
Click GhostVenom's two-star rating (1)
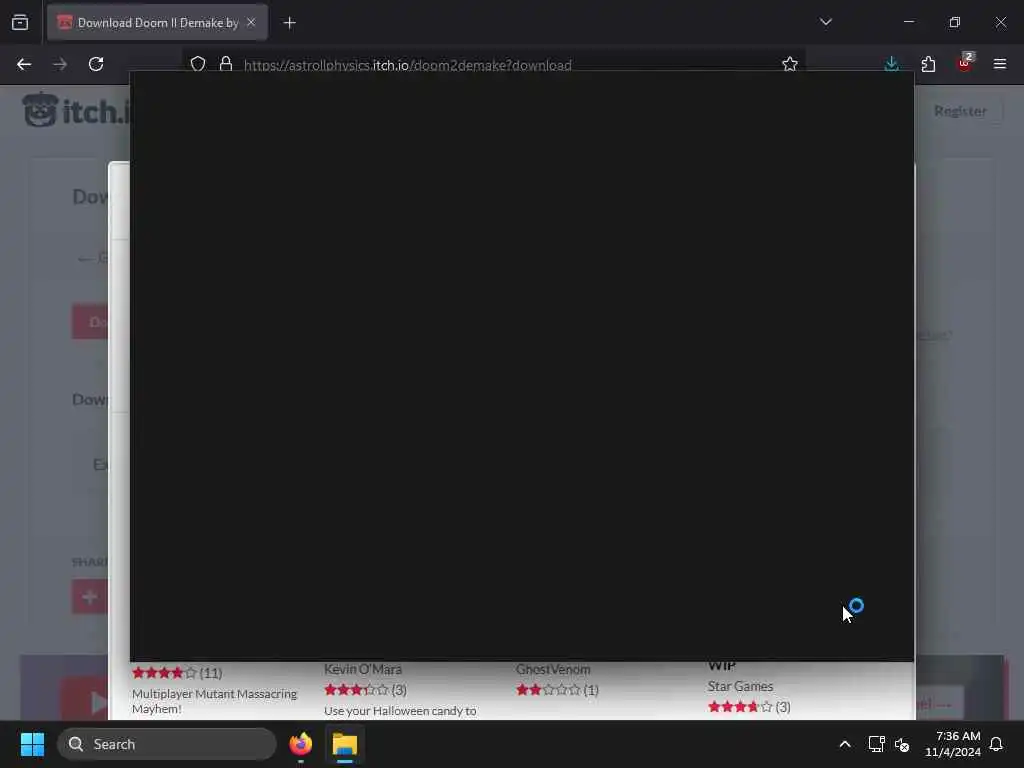coord(557,690)
